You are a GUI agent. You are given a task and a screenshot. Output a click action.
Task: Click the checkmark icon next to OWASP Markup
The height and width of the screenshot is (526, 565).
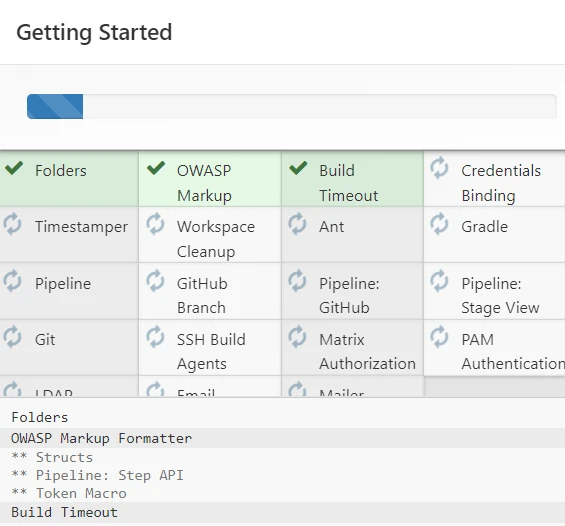click(156, 168)
